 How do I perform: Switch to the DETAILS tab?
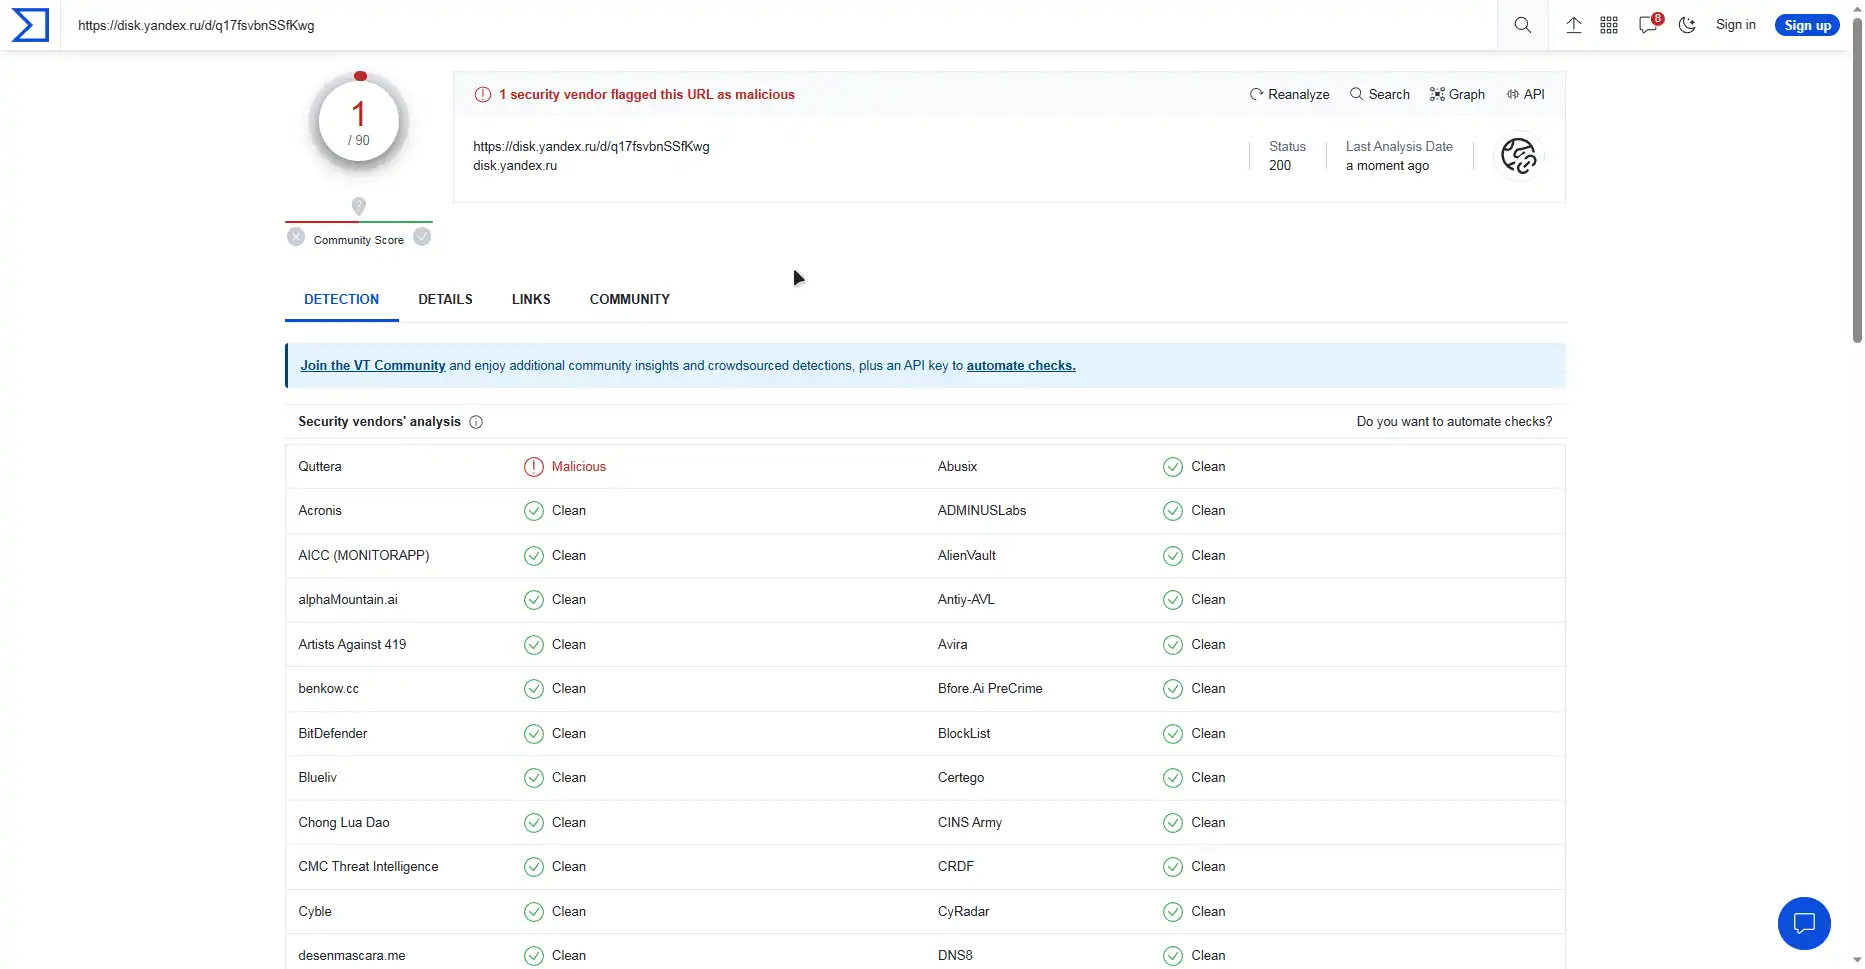445,299
